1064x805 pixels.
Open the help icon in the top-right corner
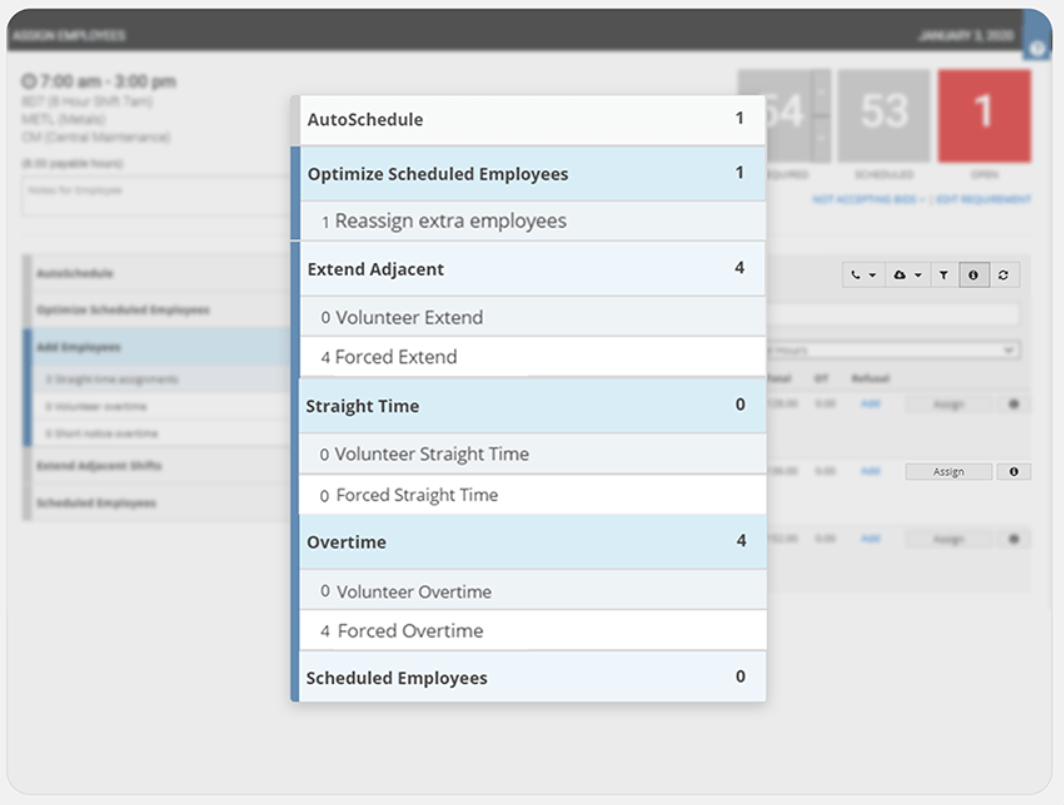[x=1035, y=47]
